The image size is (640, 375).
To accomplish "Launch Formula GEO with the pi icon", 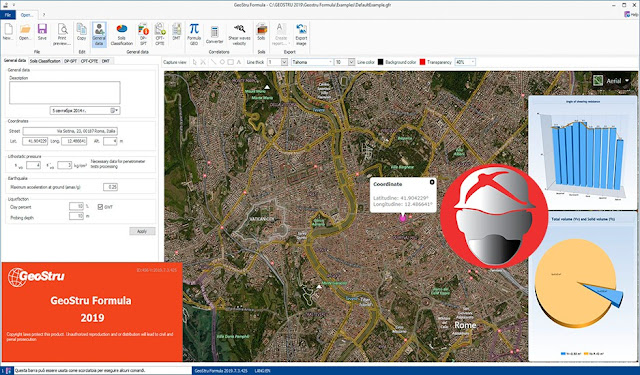I will pyautogui.click(x=194, y=34).
